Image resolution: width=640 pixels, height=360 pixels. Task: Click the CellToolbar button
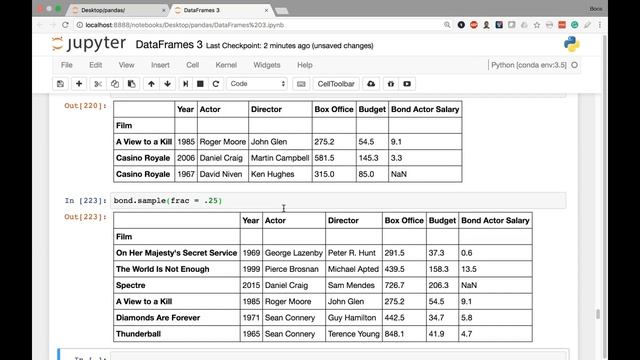[x=336, y=84]
